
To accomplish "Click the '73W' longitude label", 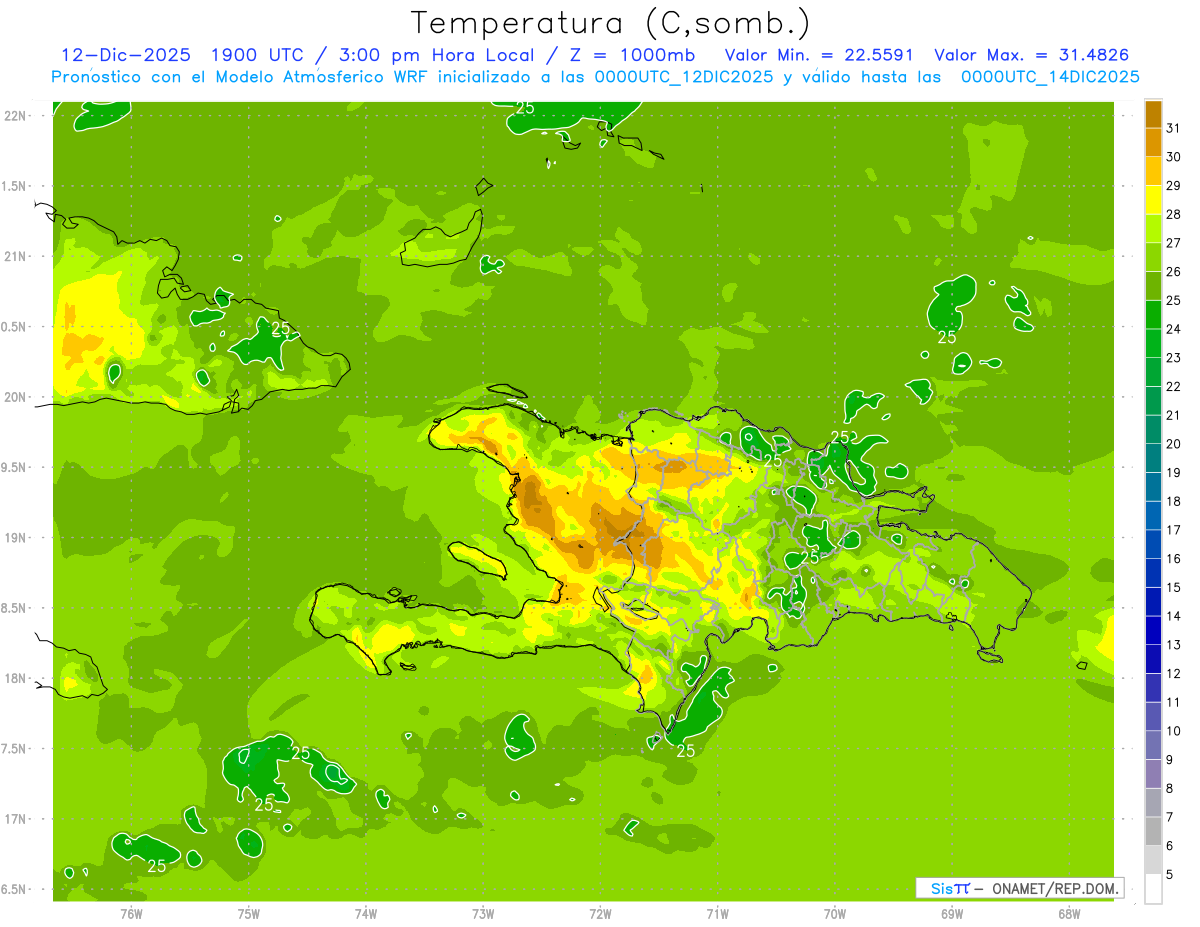I will coord(483,913).
